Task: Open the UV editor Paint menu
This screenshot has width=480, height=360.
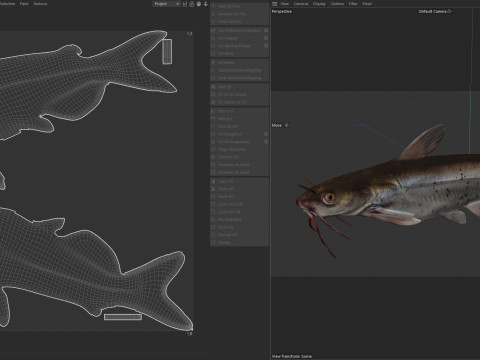Action: click(24, 4)
